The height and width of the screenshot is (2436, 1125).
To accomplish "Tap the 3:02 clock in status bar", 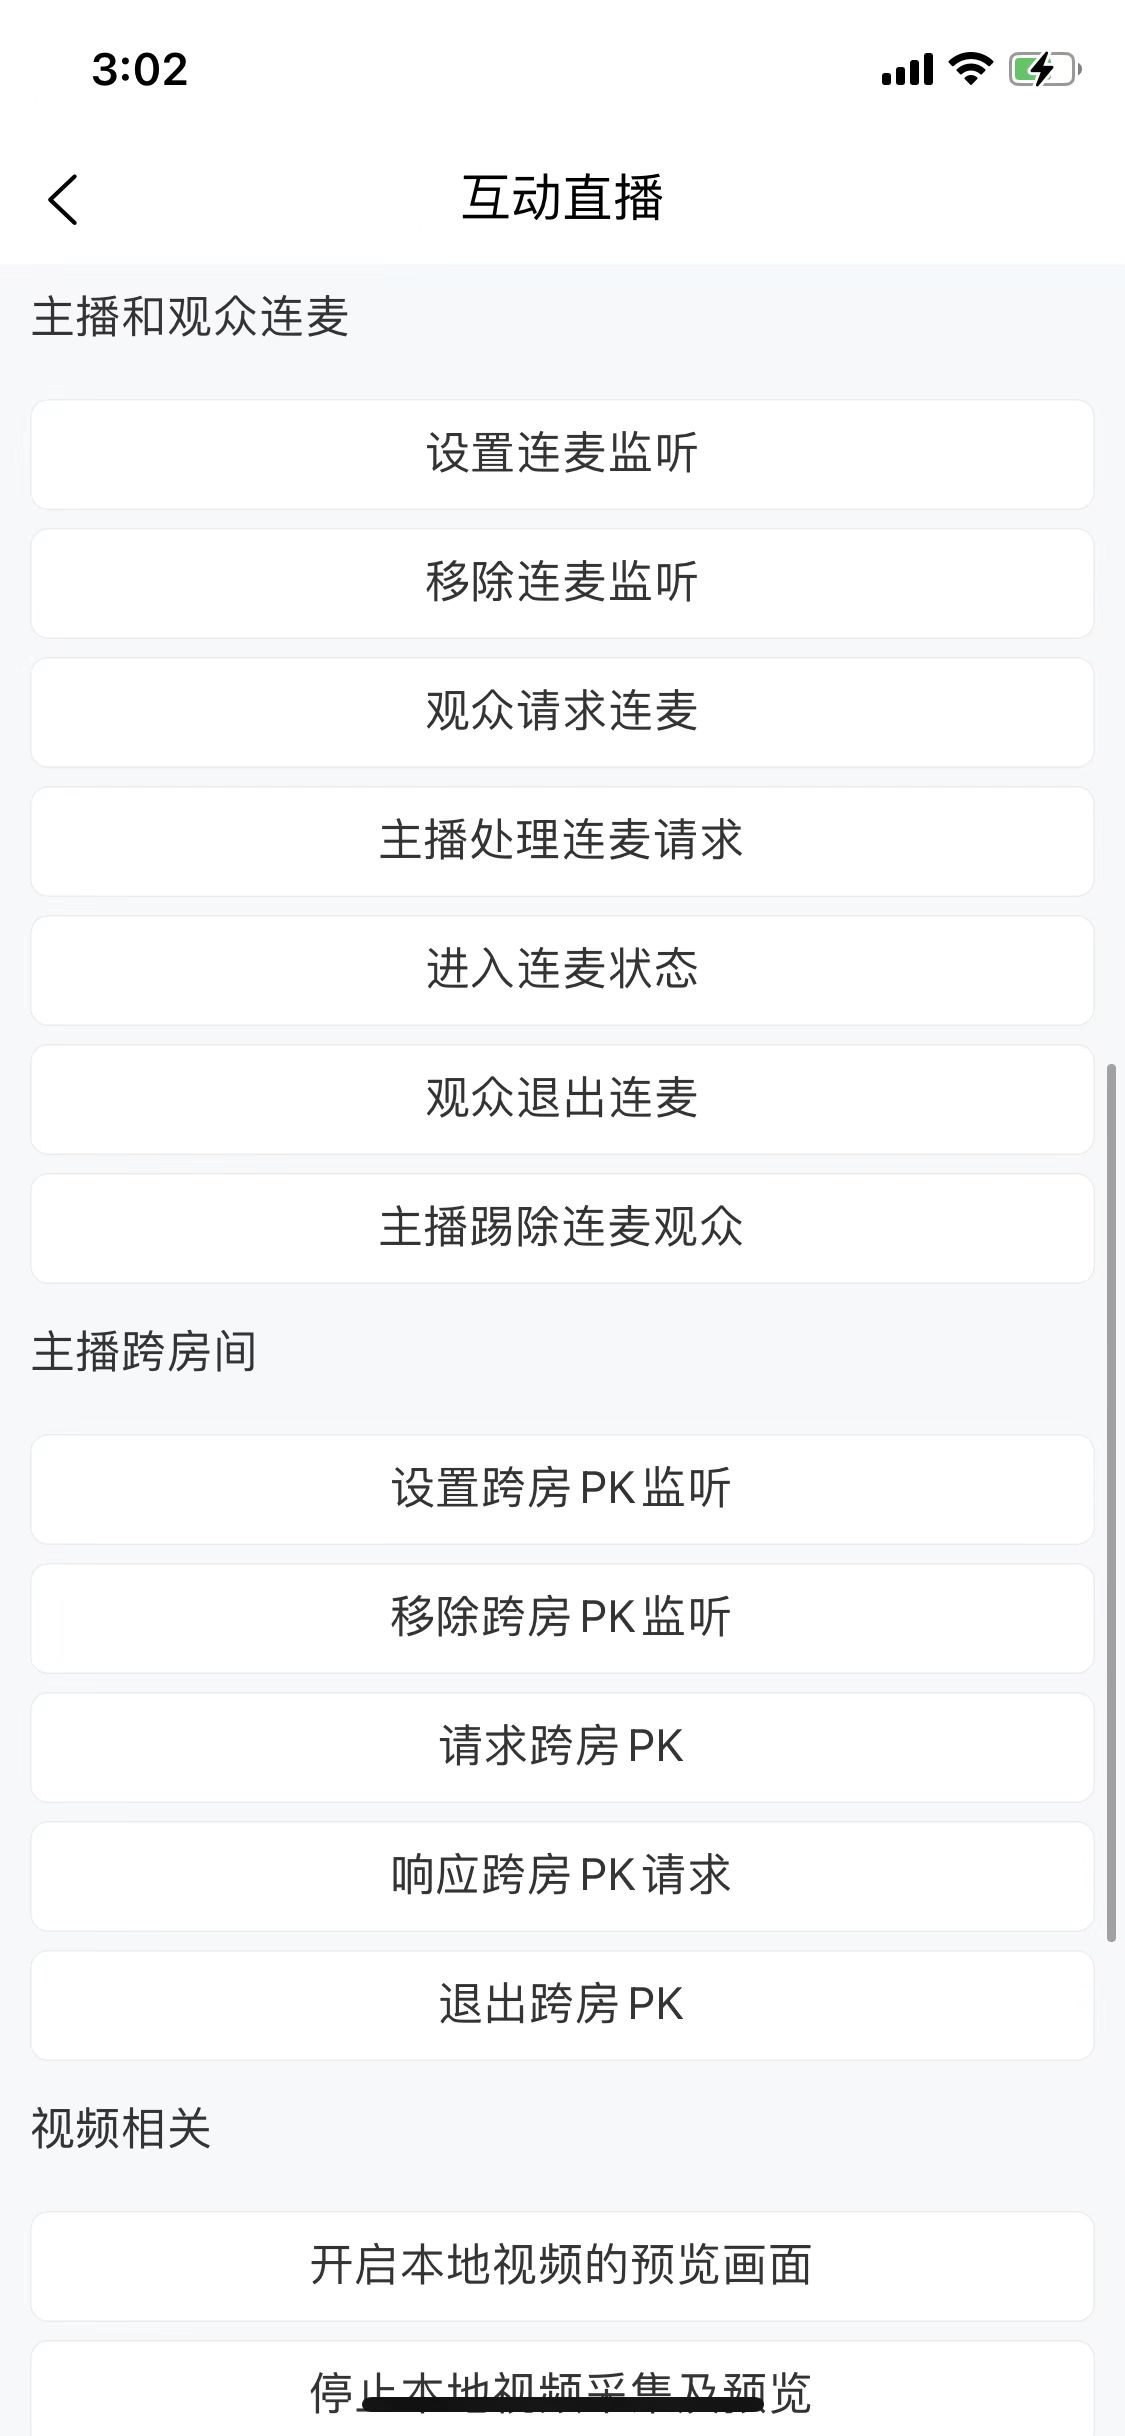I will tap(140, 70).
